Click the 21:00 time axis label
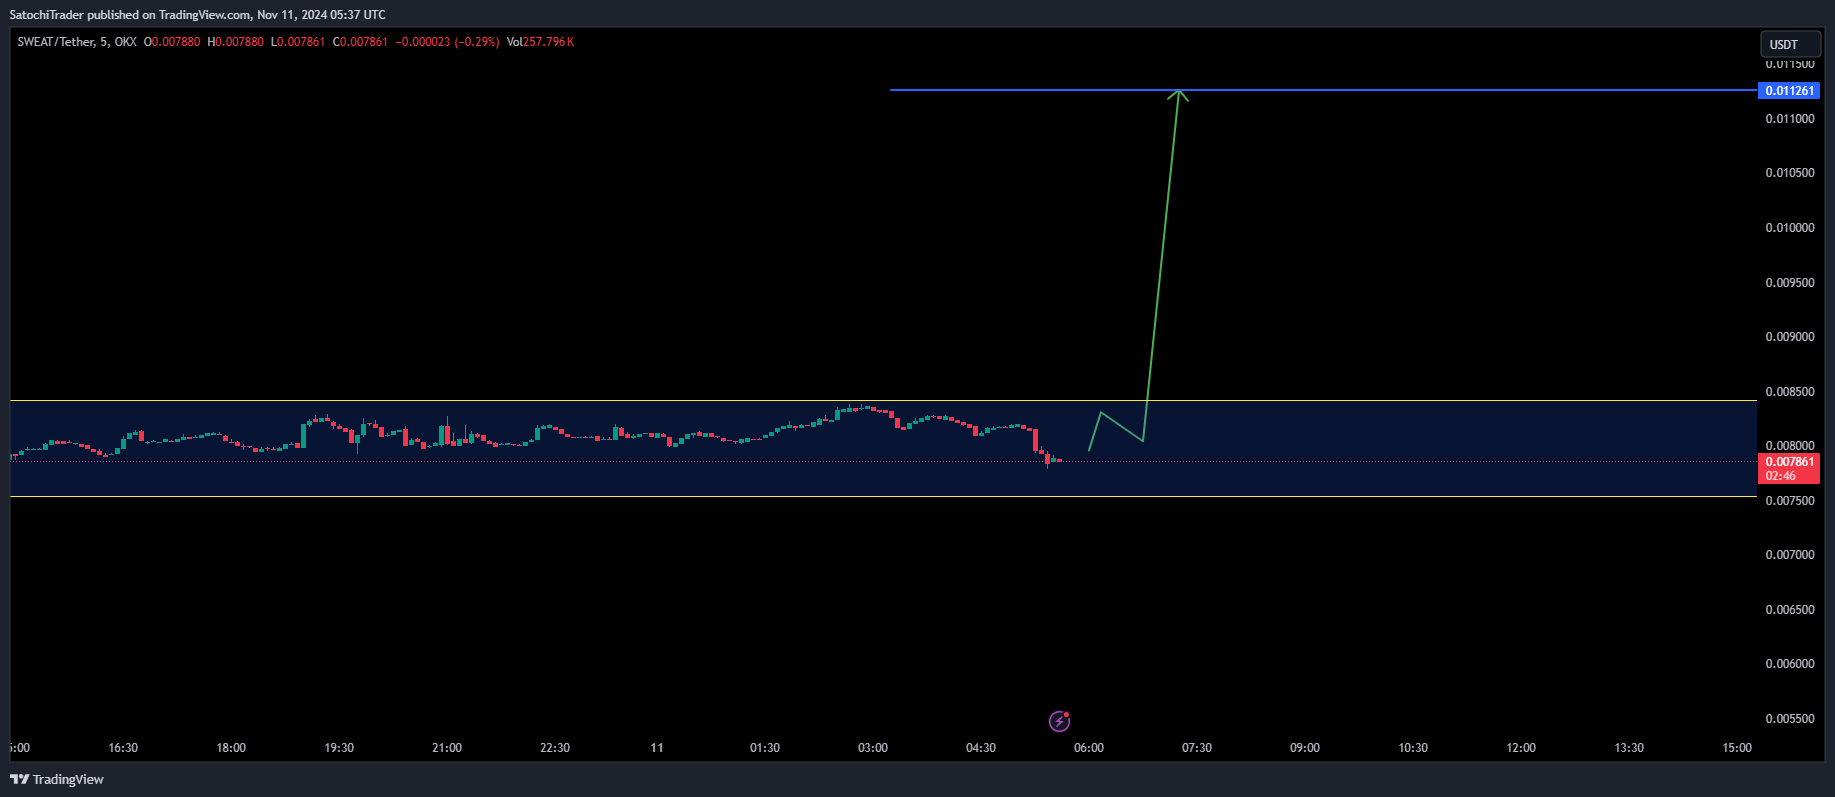The width and height of the screenshot is (1835, 797). pos(447,748)
